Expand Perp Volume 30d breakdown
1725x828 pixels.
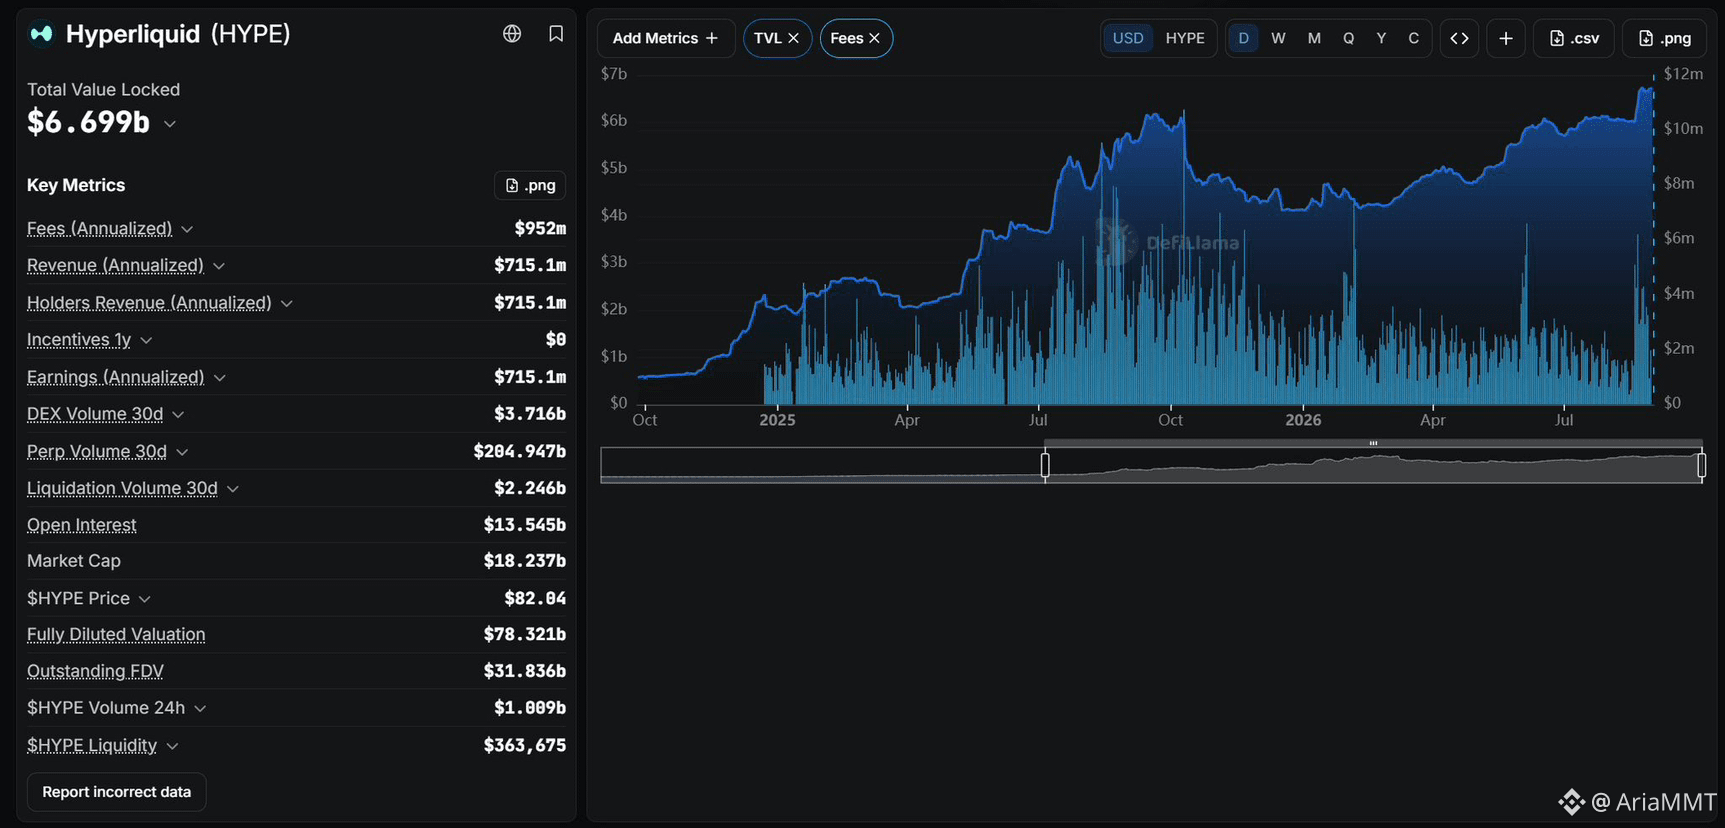[182, 452]
